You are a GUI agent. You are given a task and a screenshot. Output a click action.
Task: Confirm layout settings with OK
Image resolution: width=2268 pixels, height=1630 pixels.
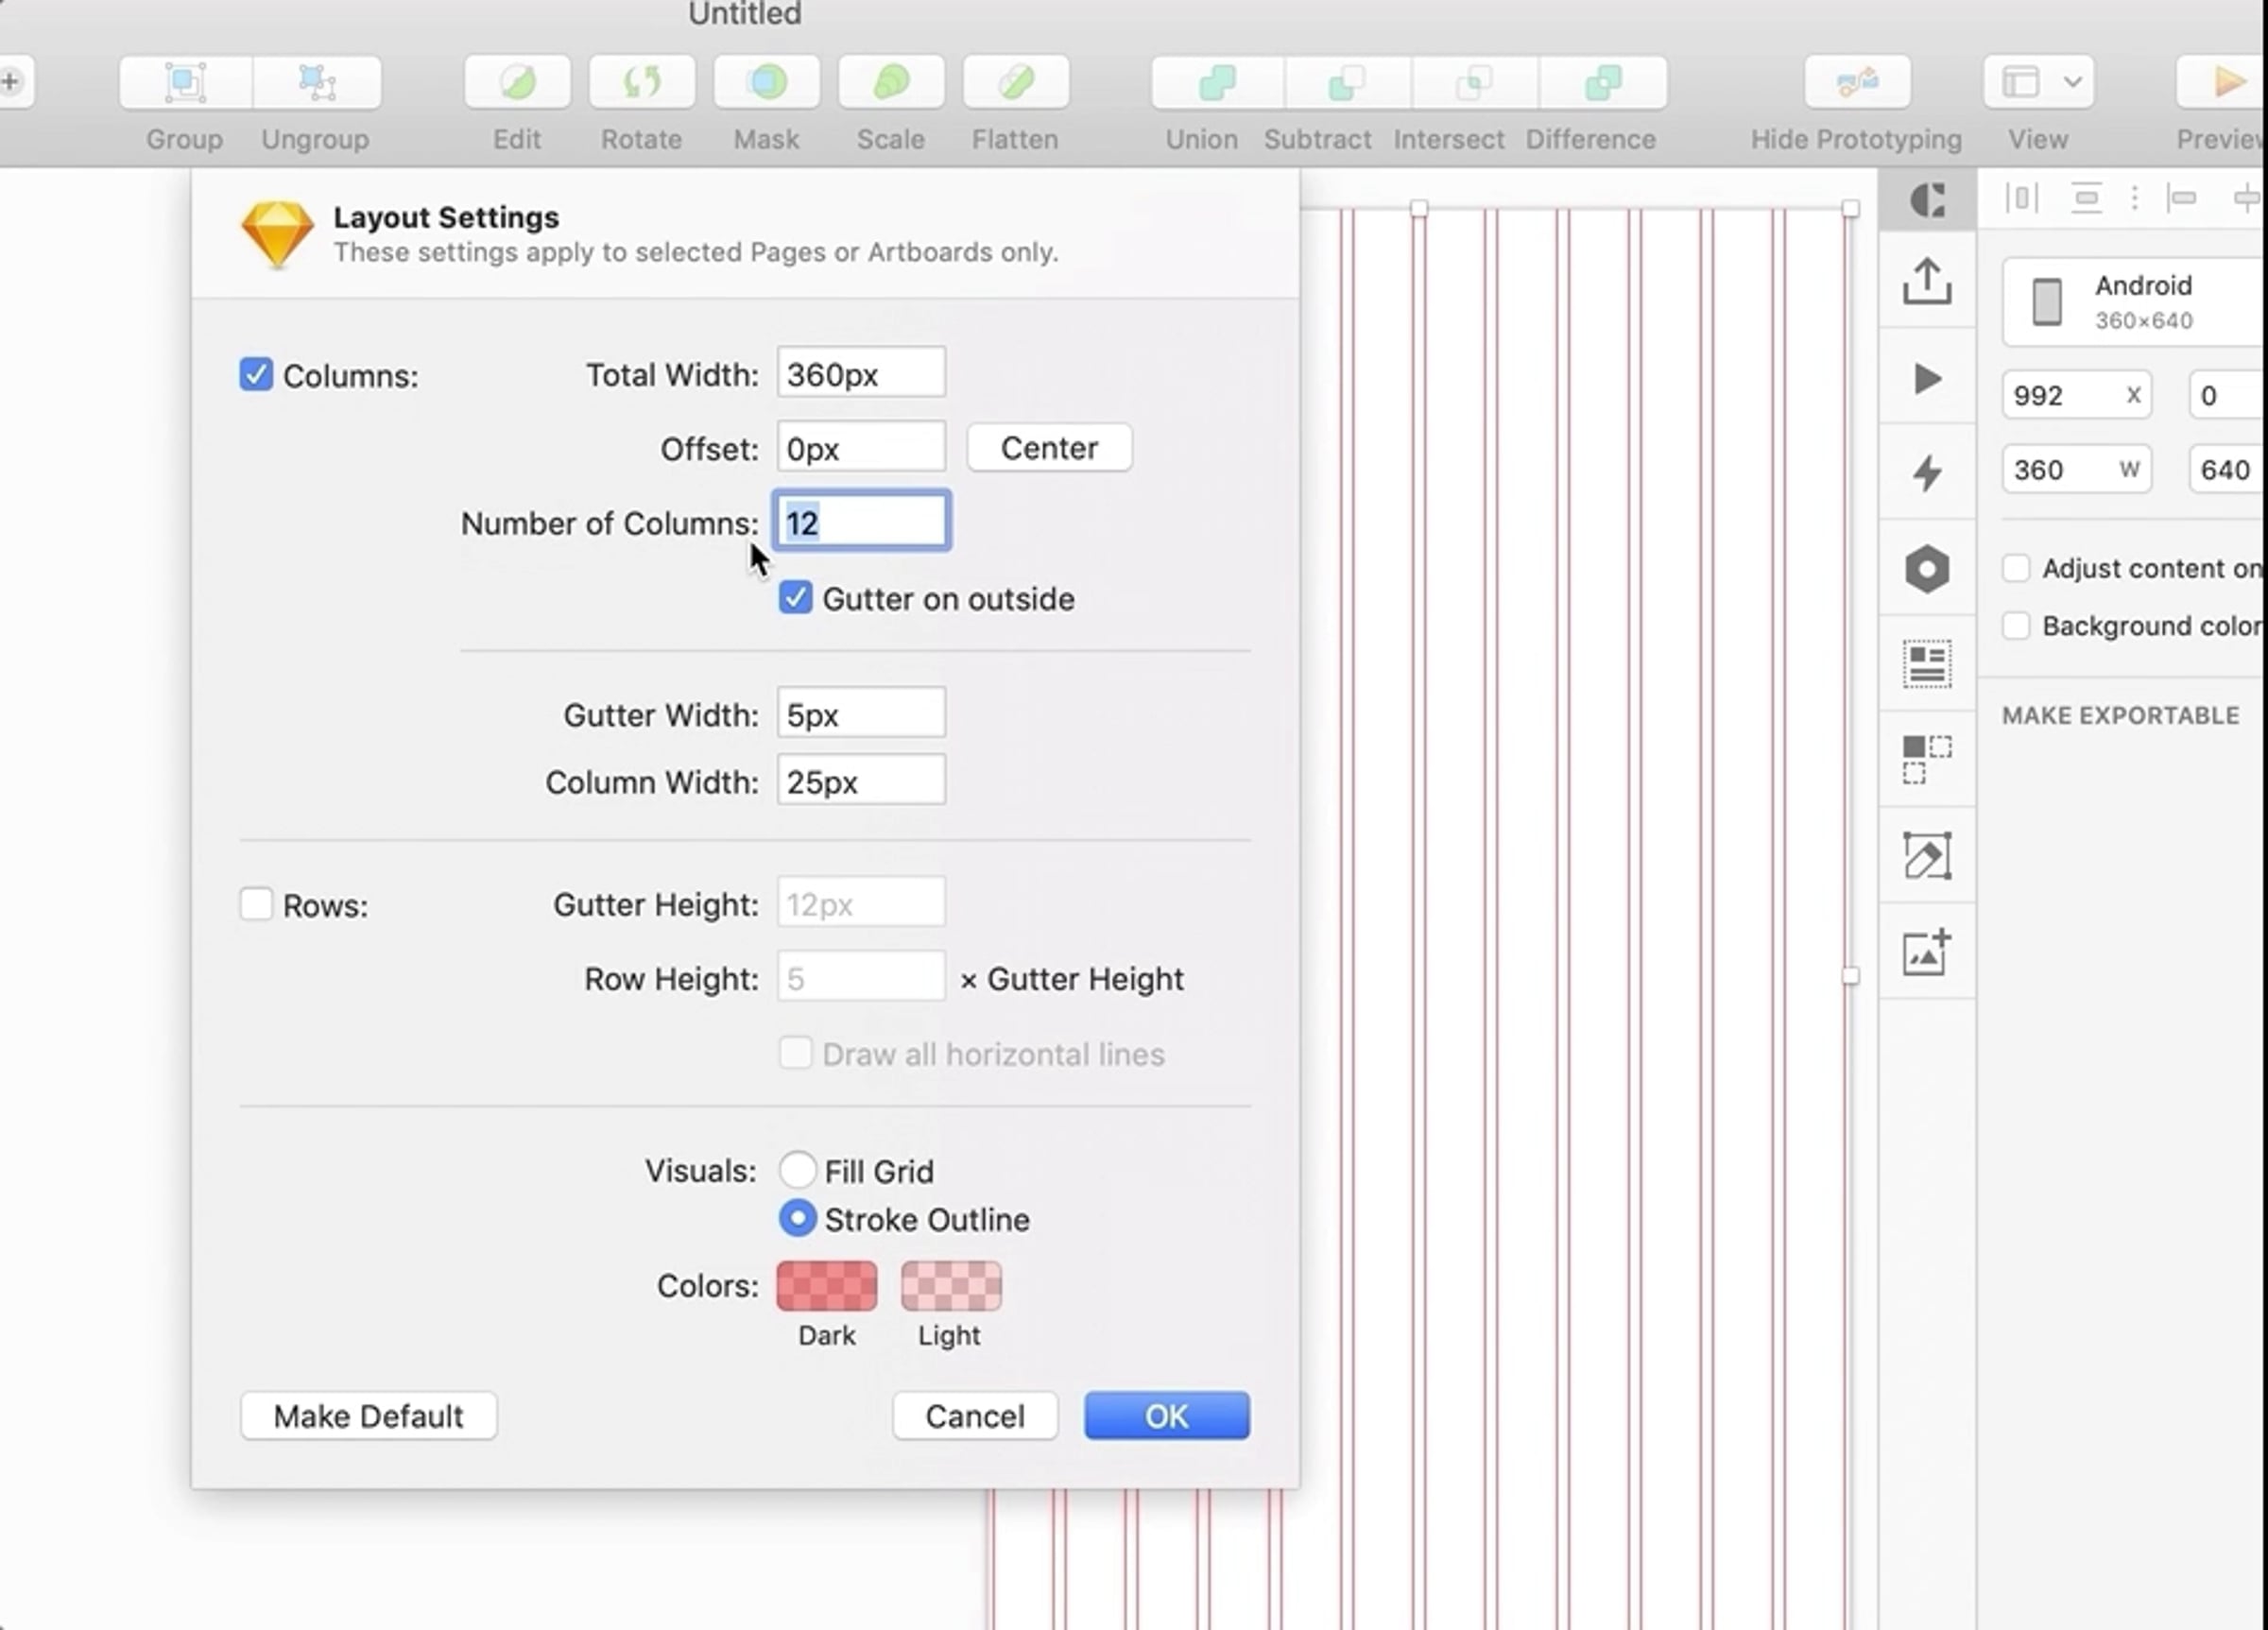click(1166, 1415)
